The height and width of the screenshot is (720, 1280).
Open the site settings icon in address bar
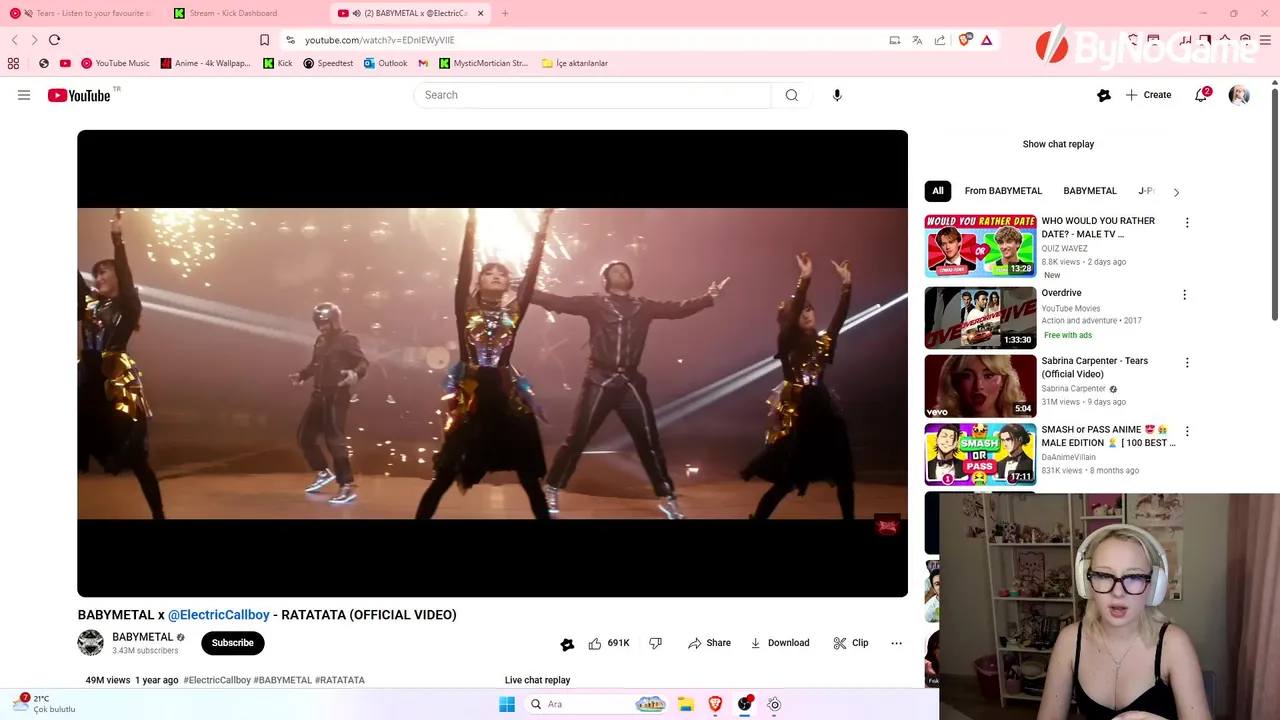click(290, 40)
